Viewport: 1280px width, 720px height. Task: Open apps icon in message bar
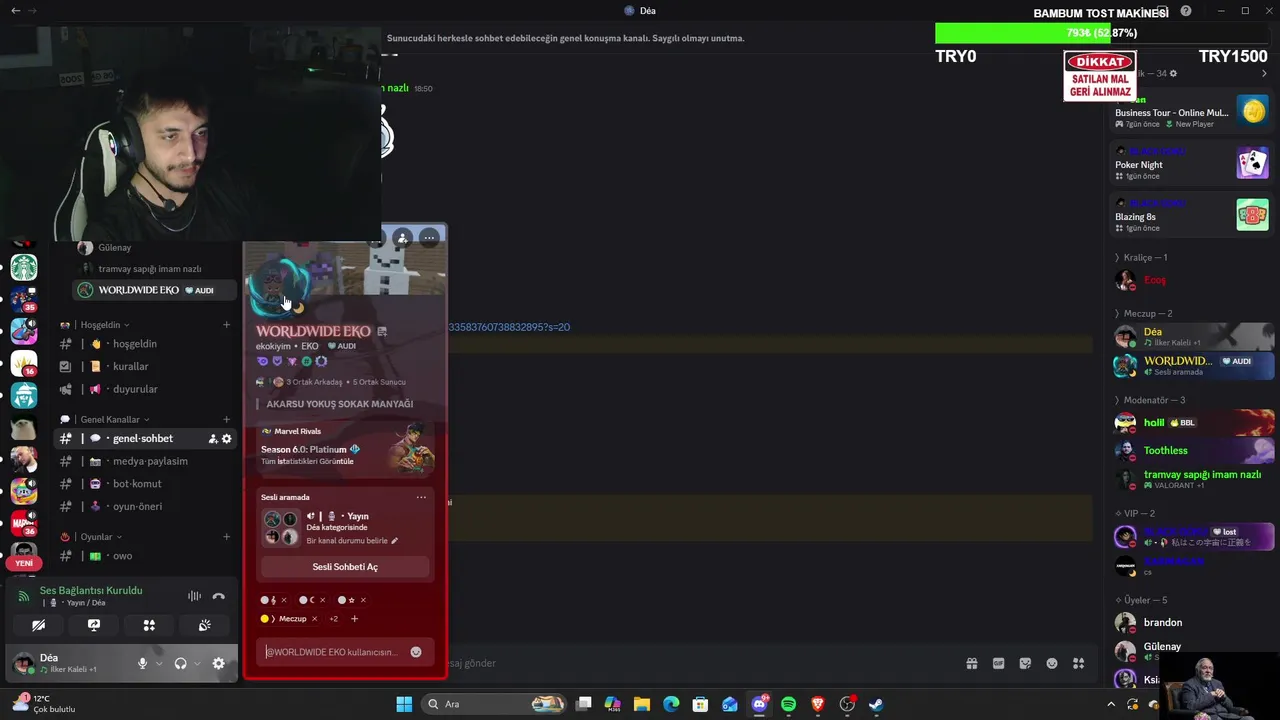1079,663
